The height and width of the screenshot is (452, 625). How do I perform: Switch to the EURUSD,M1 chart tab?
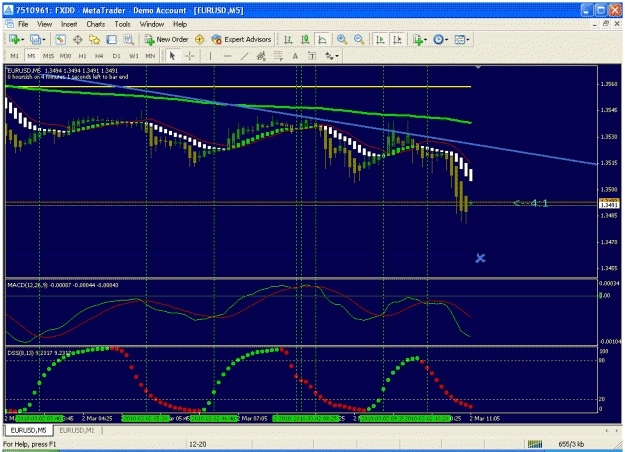[x=77, y=430]
